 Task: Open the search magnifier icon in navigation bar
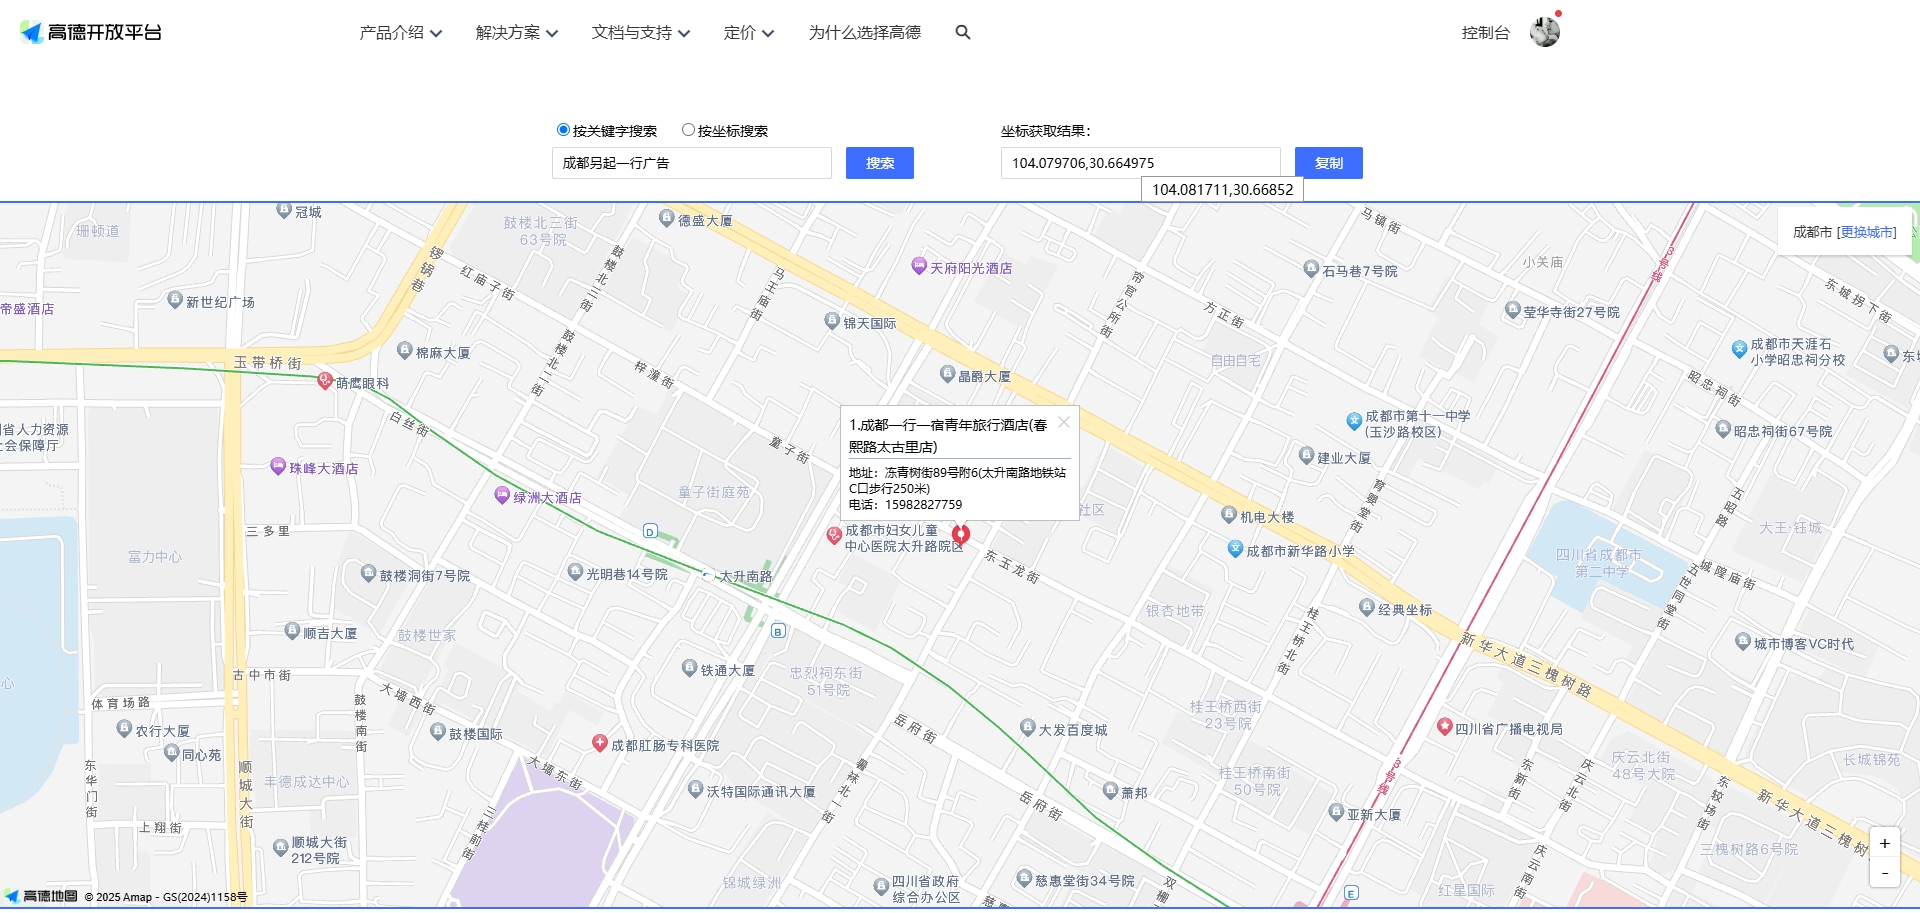pyautogui.click(x=962, y=32)
